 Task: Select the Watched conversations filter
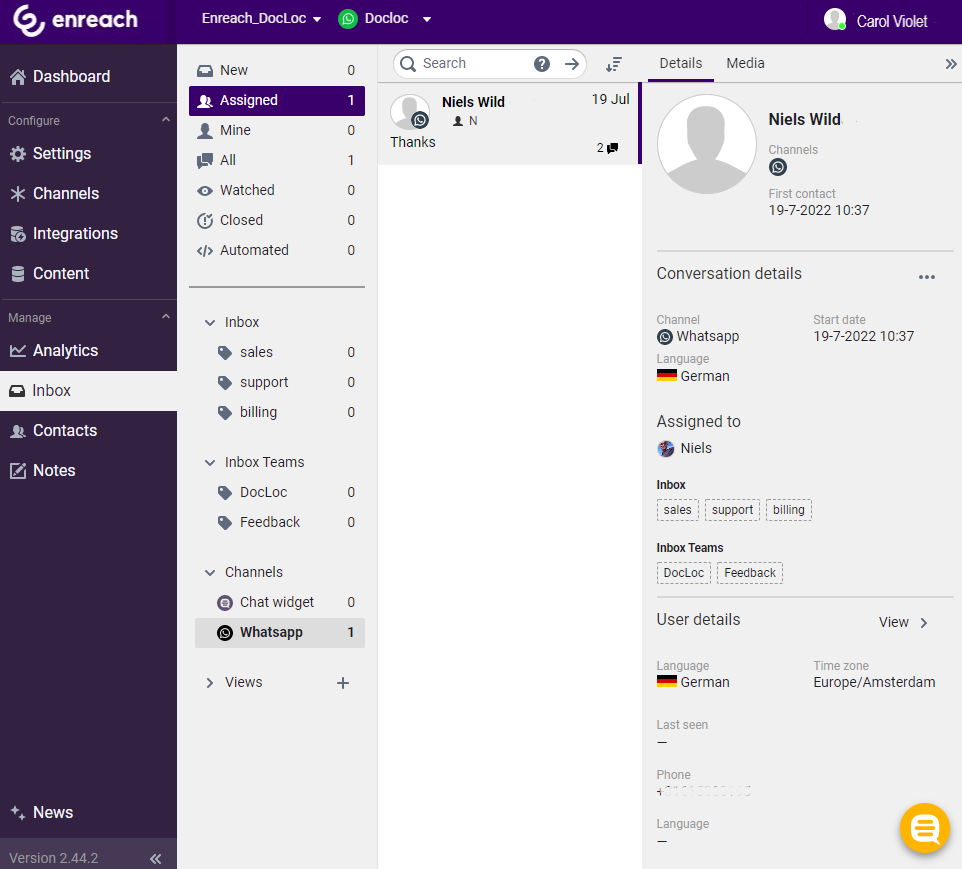[x=247, y=190]
